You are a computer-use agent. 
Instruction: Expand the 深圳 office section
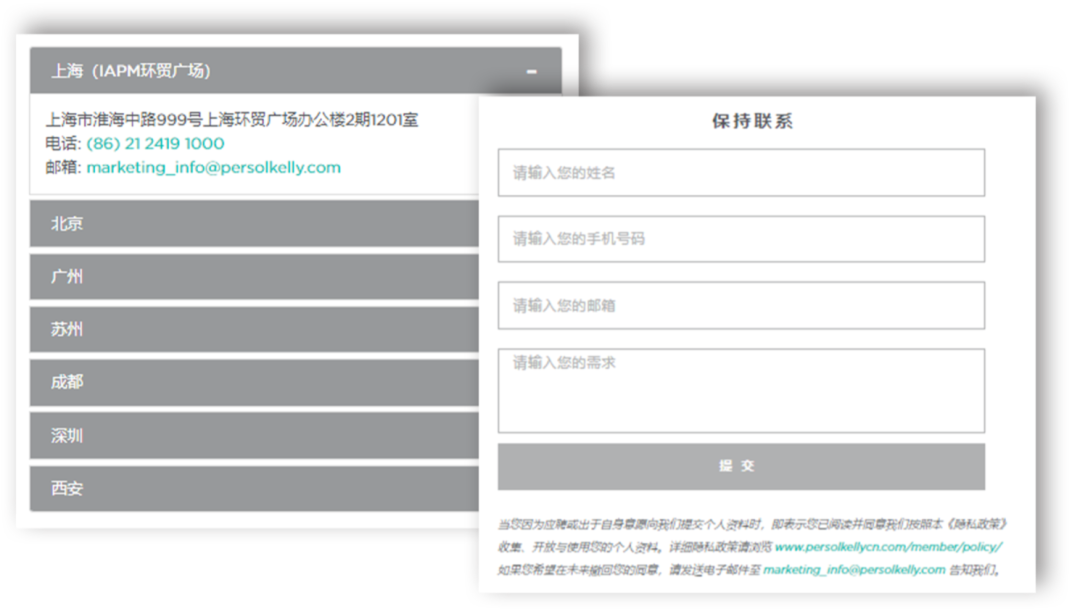click(250, 435)
